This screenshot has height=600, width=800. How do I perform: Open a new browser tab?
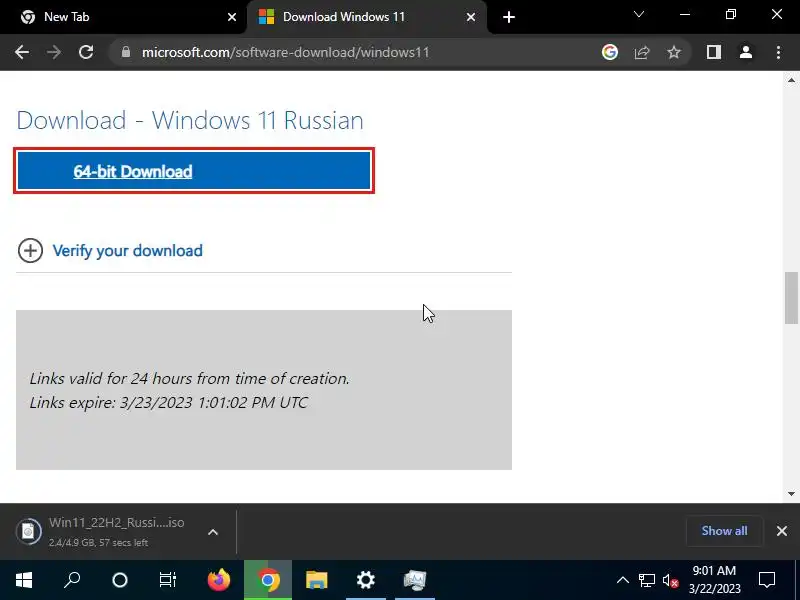509,17
